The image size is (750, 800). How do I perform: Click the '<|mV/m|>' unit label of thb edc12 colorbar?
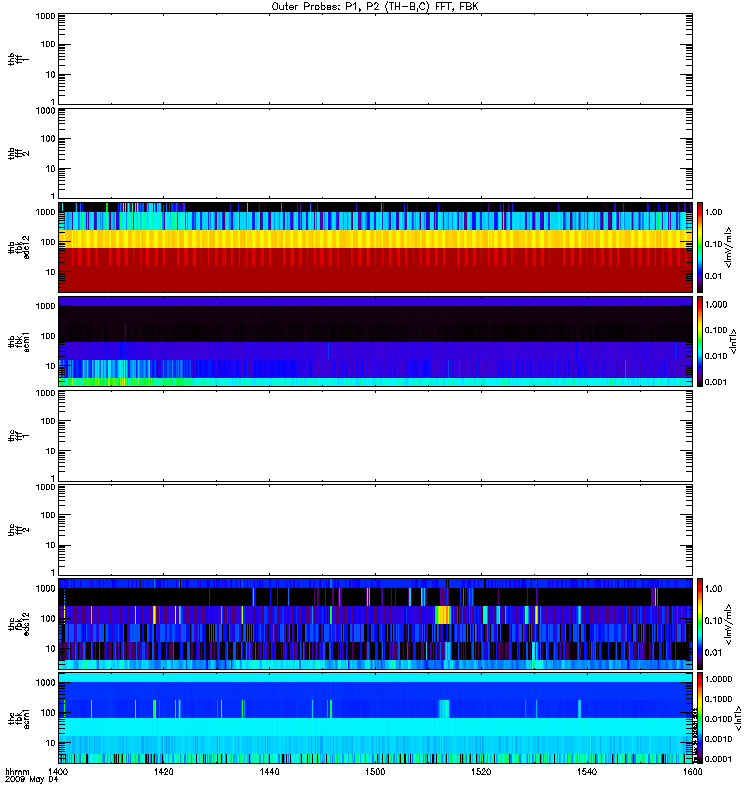[730, 247]
